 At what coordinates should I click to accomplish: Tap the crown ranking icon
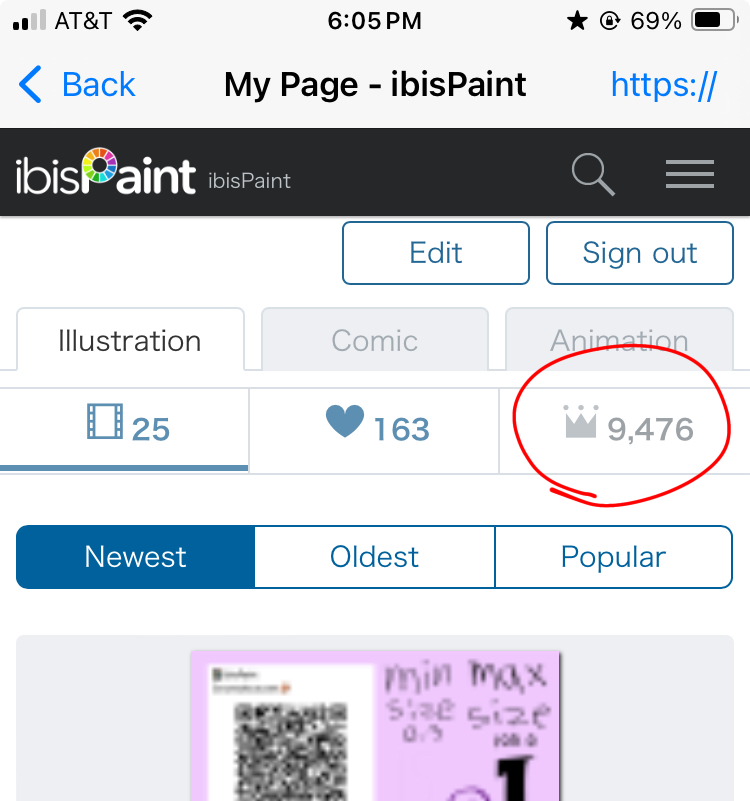[x=581, y=424]
